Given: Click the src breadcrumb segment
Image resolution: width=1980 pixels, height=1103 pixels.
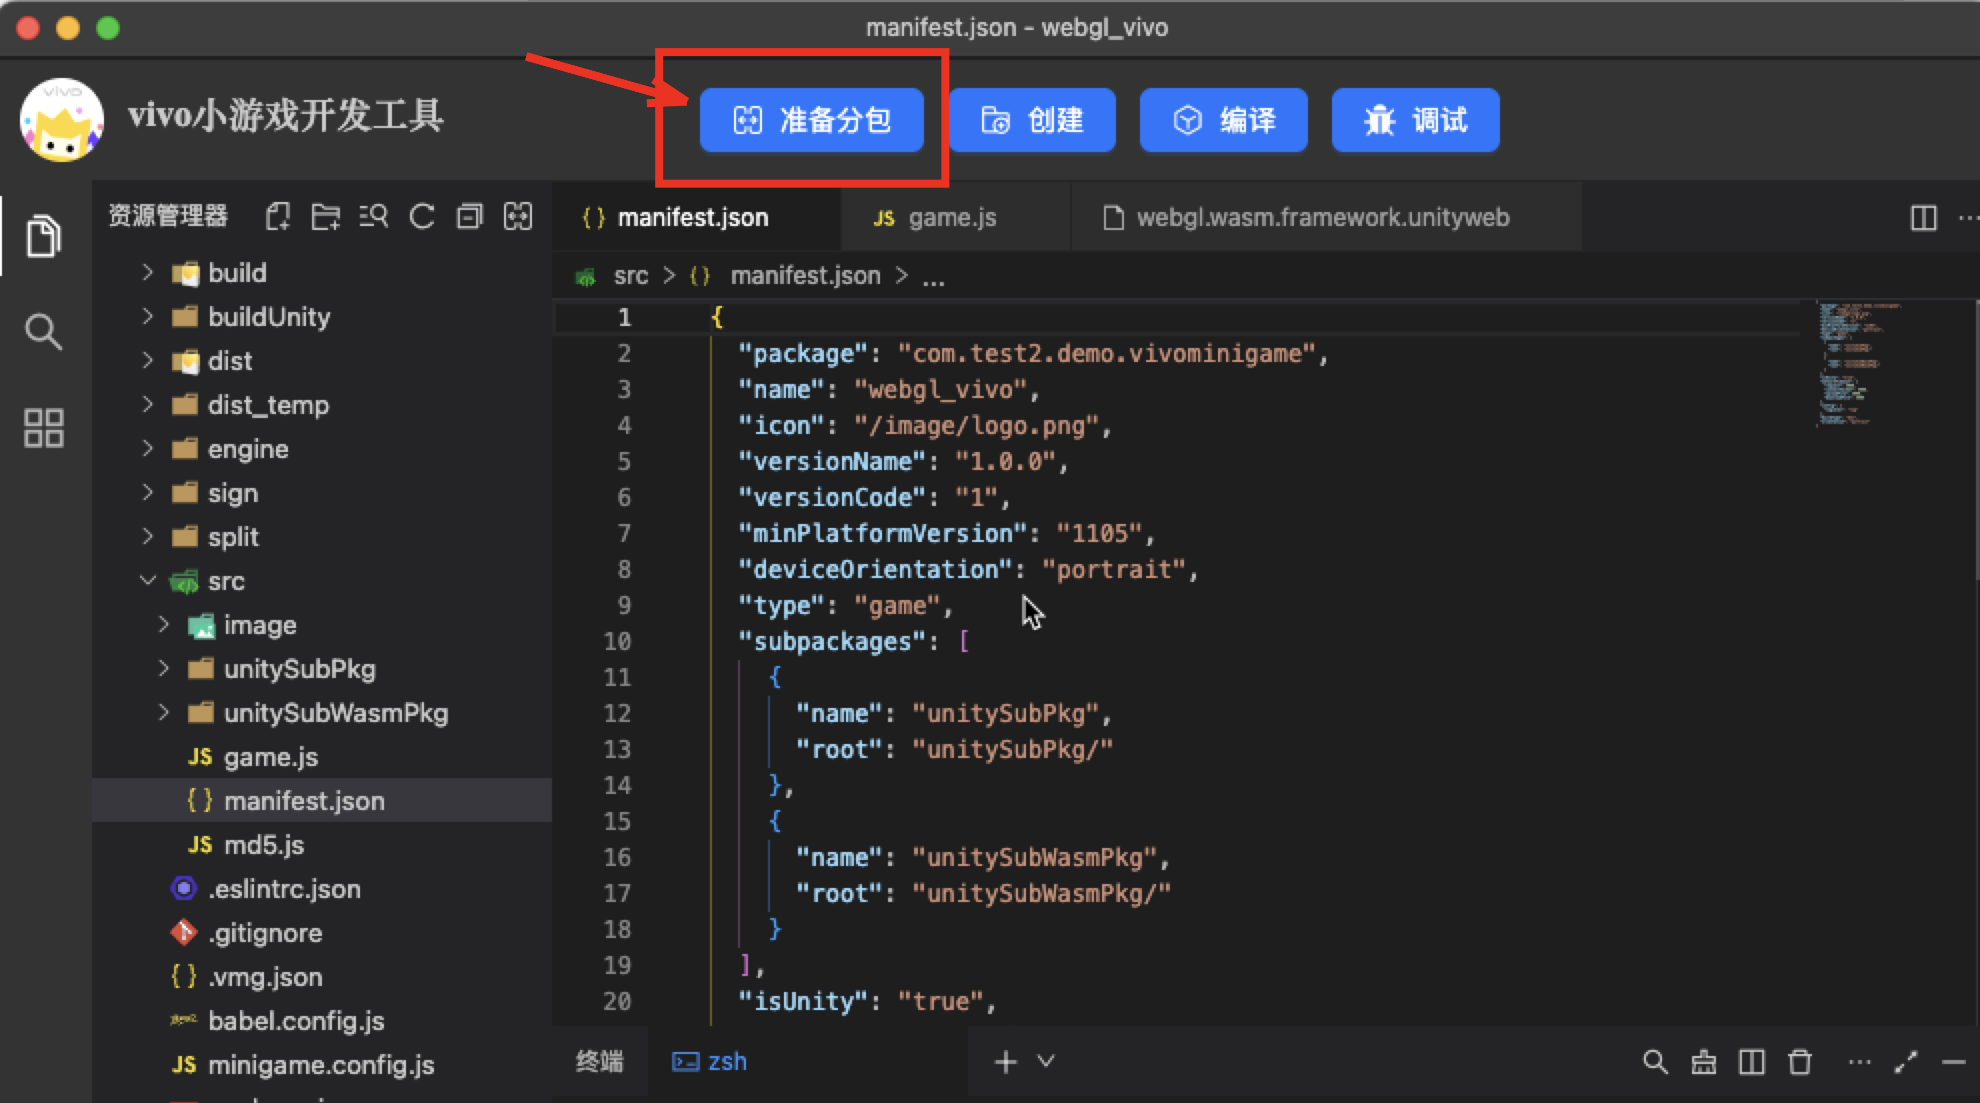Looking at the screenshot, I should click(x=630, y=275).
